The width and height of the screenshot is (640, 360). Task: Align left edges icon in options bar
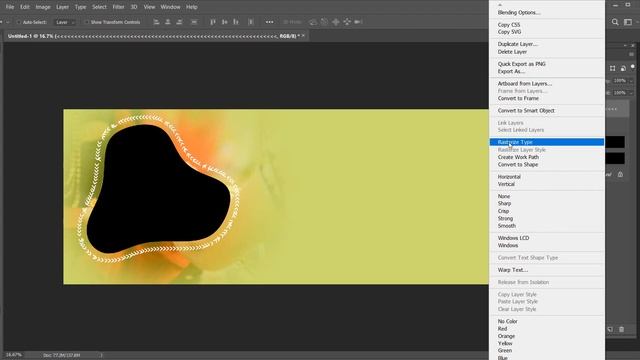pos(156,22)
